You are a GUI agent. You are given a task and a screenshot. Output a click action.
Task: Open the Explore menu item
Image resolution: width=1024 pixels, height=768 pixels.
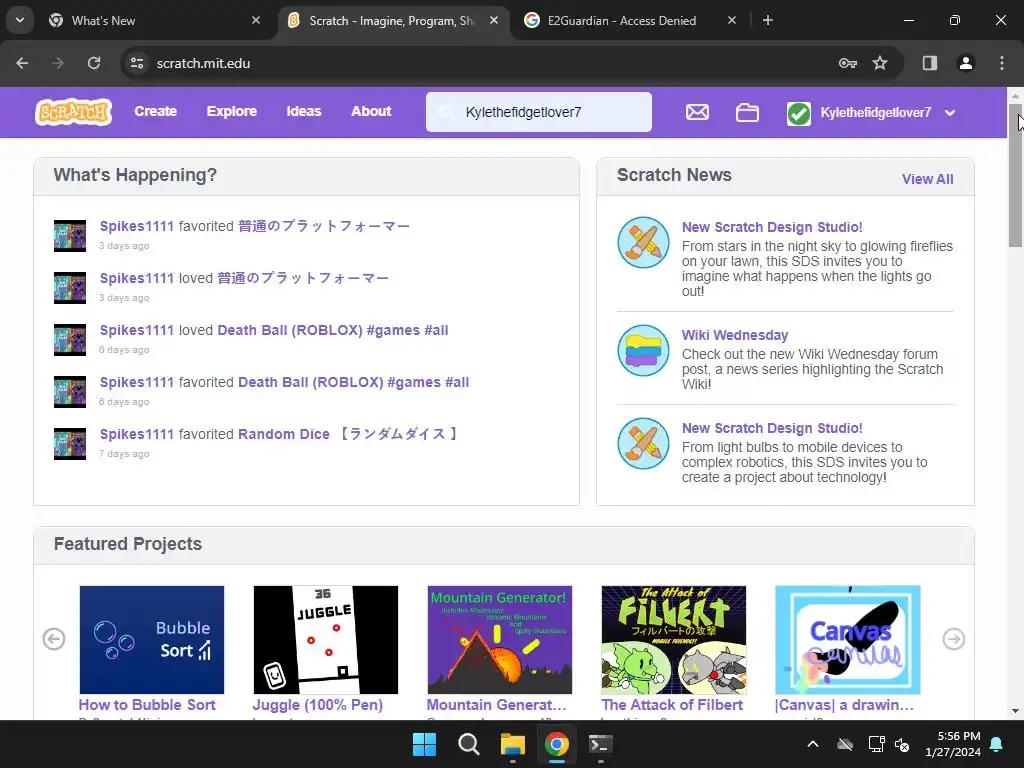pos(231,112)
